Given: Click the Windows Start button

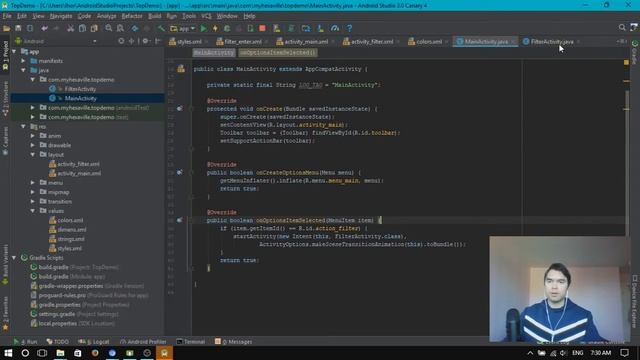Looking at the screenshot, I should (8, 353).
